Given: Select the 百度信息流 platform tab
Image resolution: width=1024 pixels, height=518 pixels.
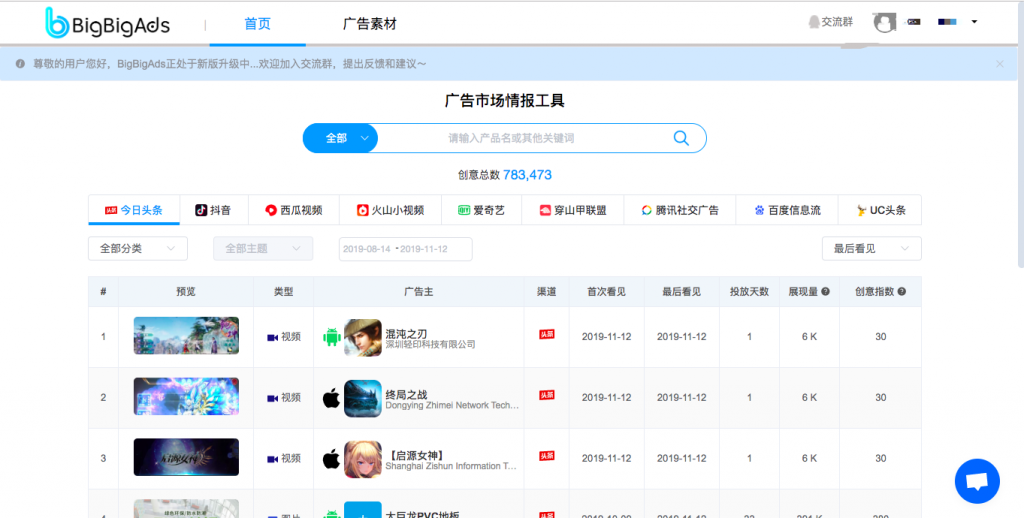Looking at the screenshot, I should [787, 210].
